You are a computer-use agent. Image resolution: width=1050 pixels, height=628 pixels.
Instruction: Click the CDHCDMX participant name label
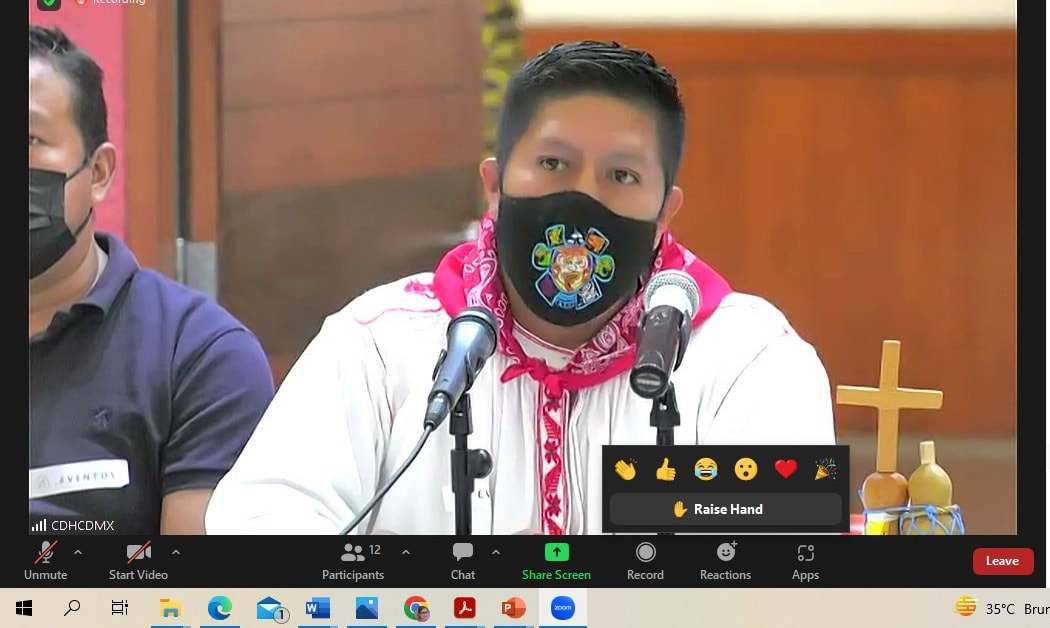pyautogui.click(x=82, y=526)
